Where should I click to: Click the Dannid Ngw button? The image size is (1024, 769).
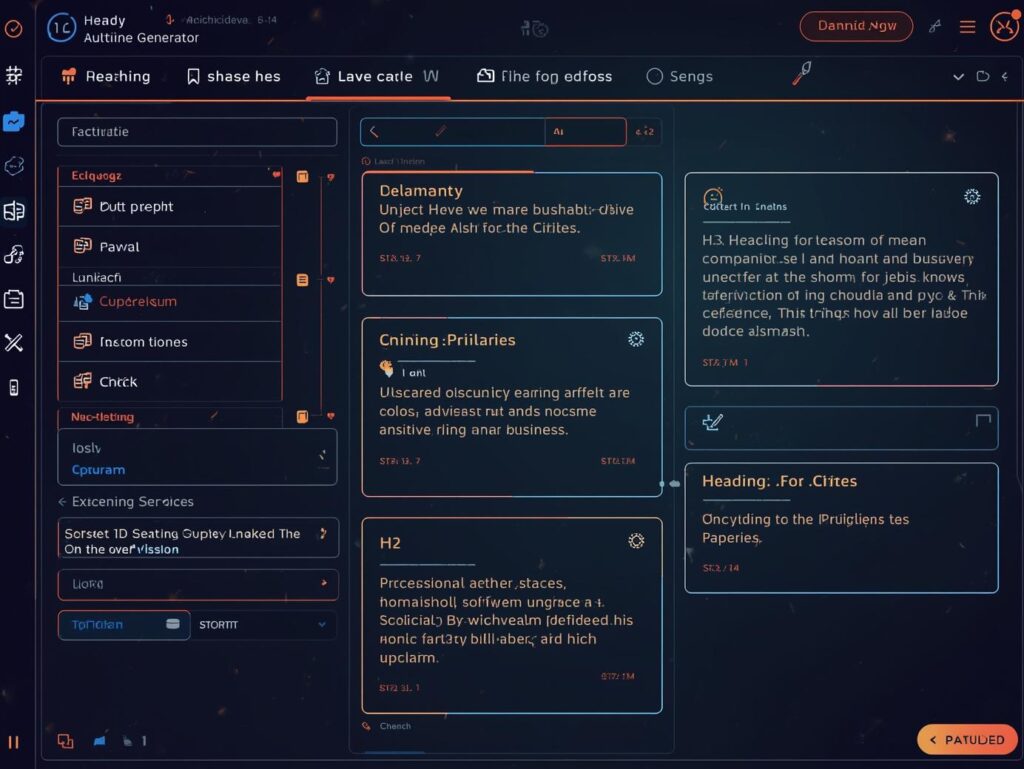(x=856, y=26)
